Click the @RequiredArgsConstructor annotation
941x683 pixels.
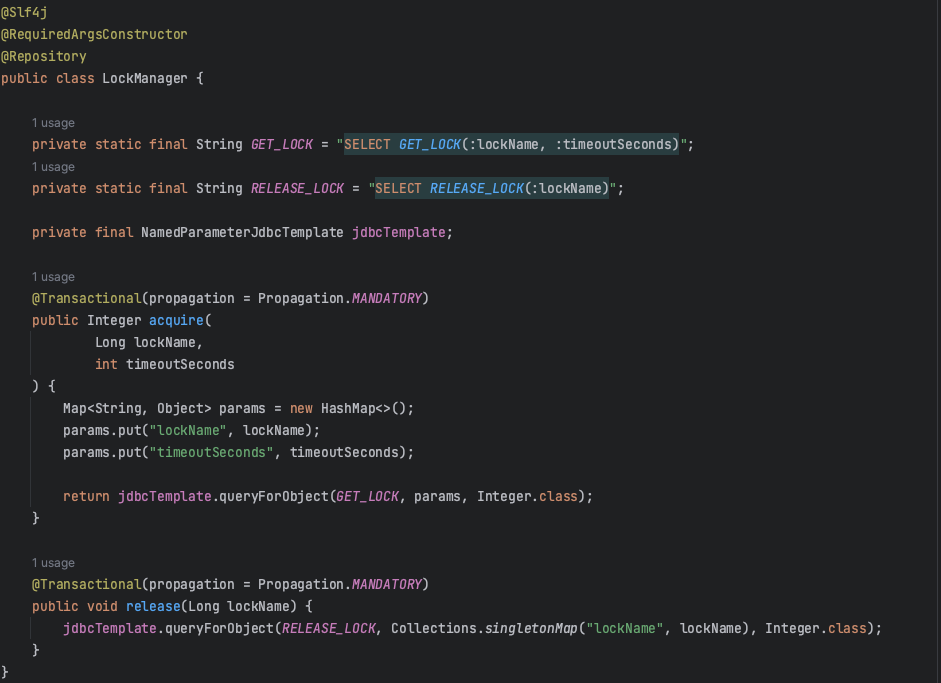pos(94,34)
